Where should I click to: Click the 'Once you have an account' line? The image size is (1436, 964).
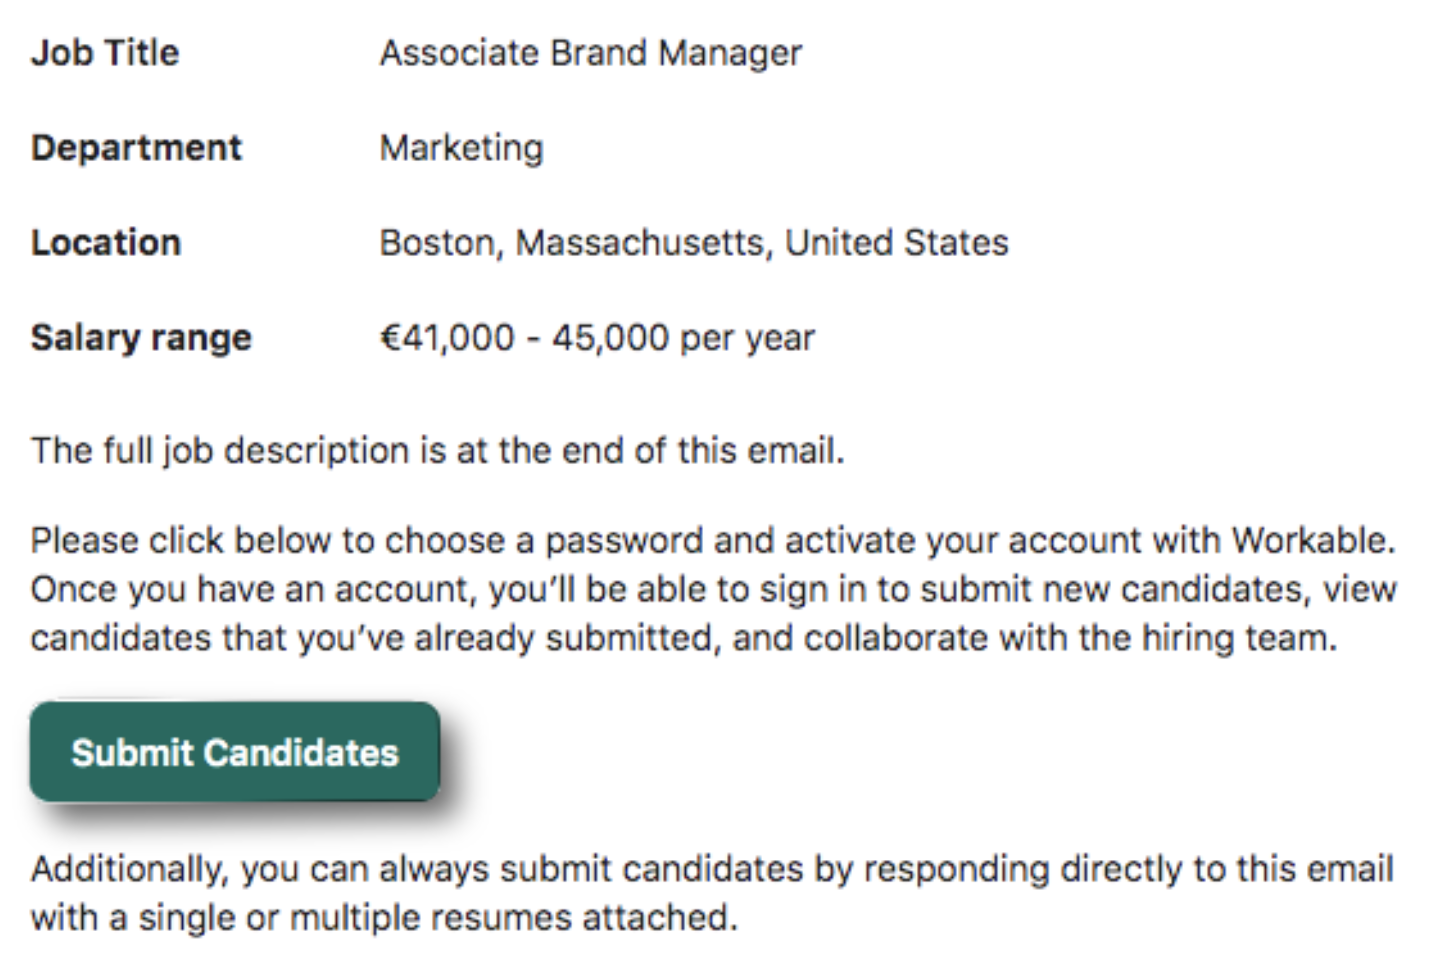(250, 589)
